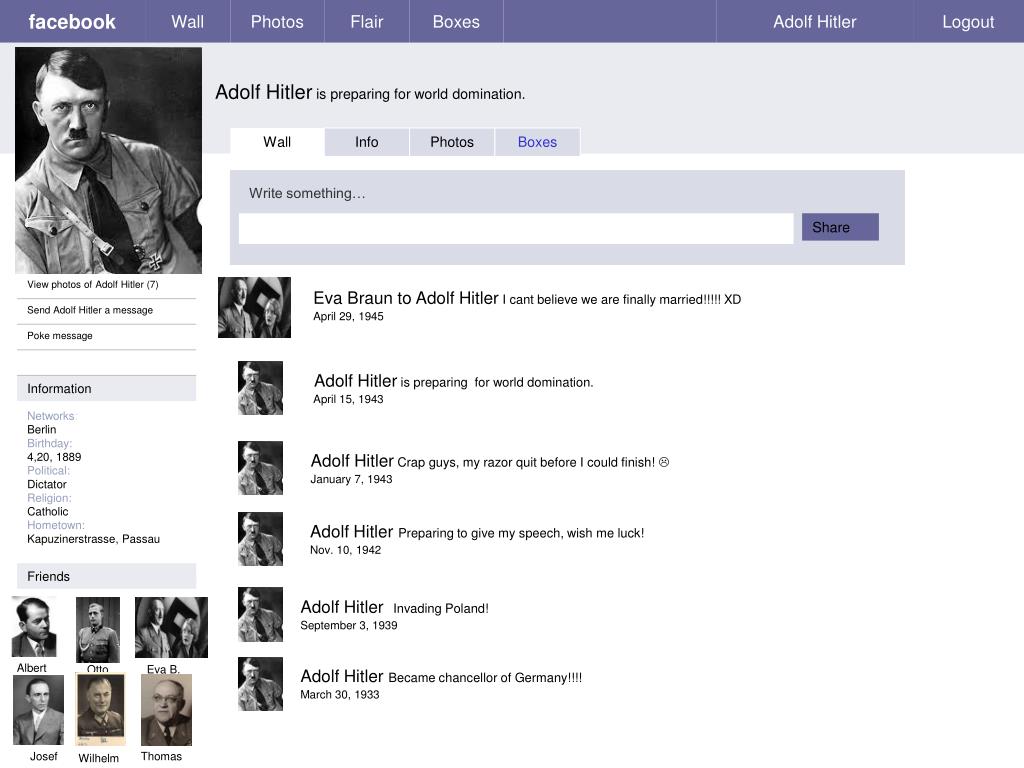This screenshot has height=768, width=1024.
Task: Click the Write something text field
Action: click(x=516, y=229)
